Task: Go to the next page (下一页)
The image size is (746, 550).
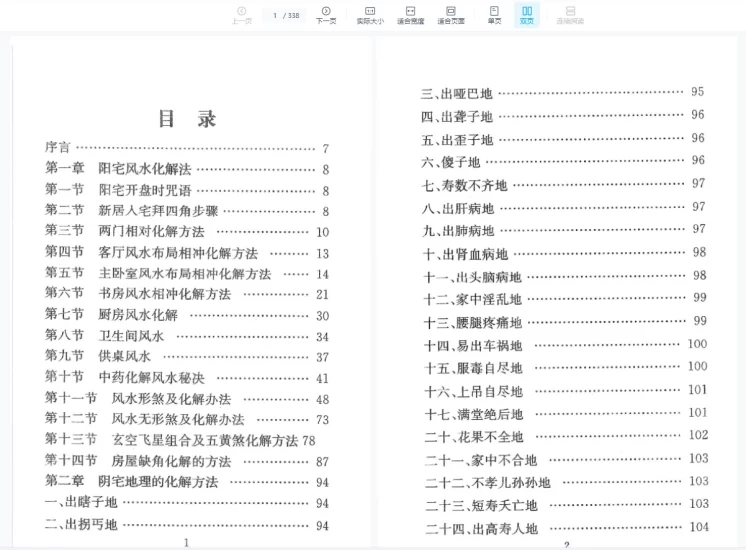Action: pyautogui.click(x=326, y=14)
